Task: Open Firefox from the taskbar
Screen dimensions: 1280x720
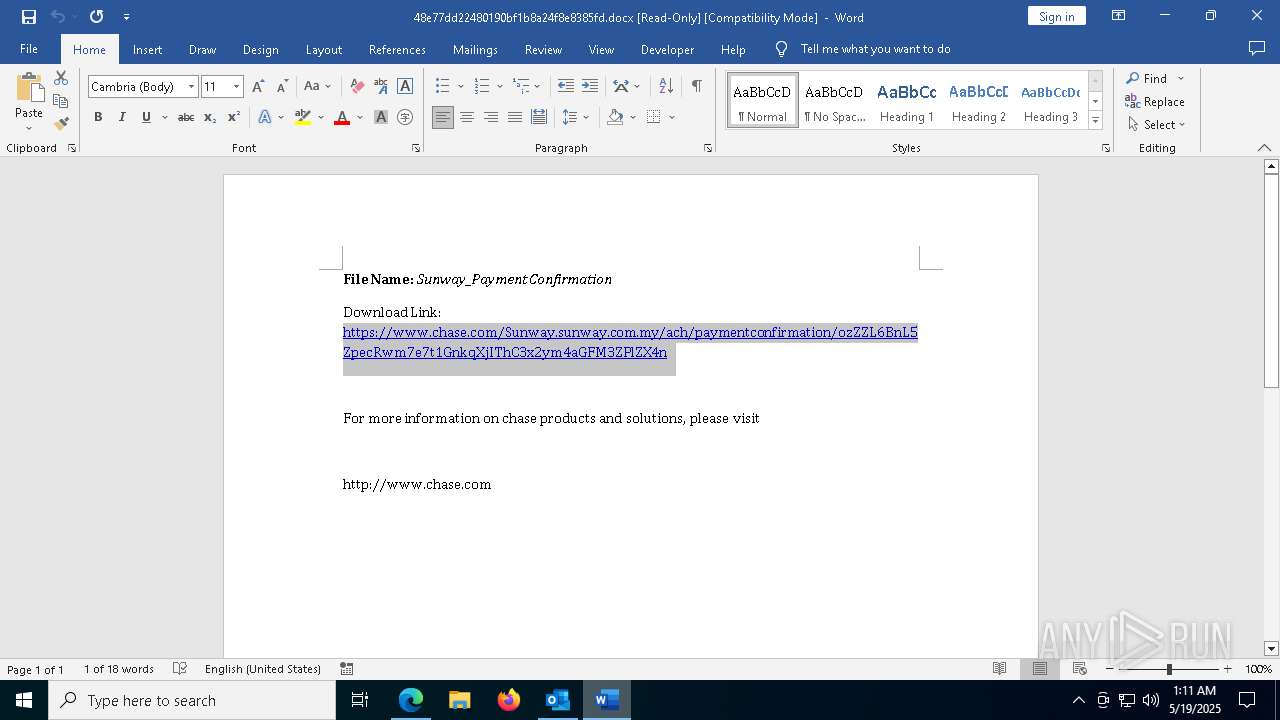Action: click(509, 700)
